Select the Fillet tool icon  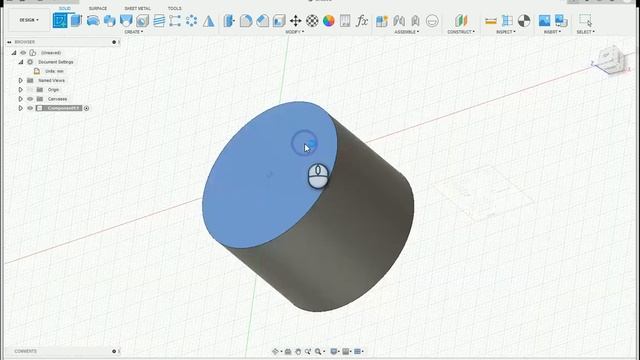[x=246, y=20]
